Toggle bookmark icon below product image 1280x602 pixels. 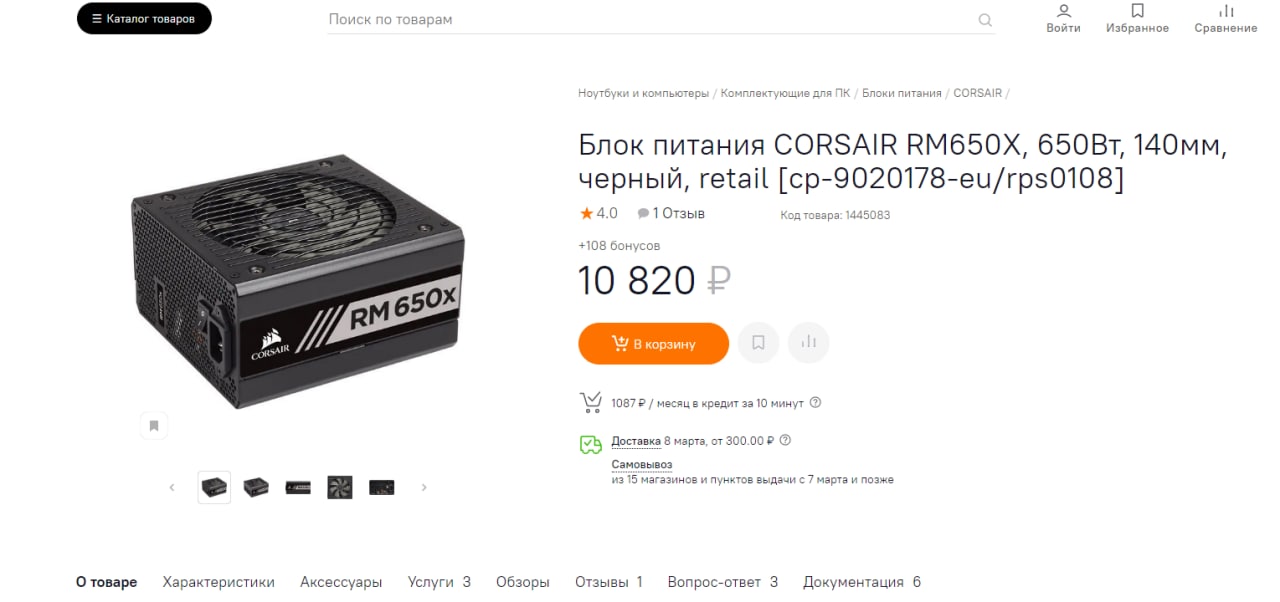(x=154, y=425)
